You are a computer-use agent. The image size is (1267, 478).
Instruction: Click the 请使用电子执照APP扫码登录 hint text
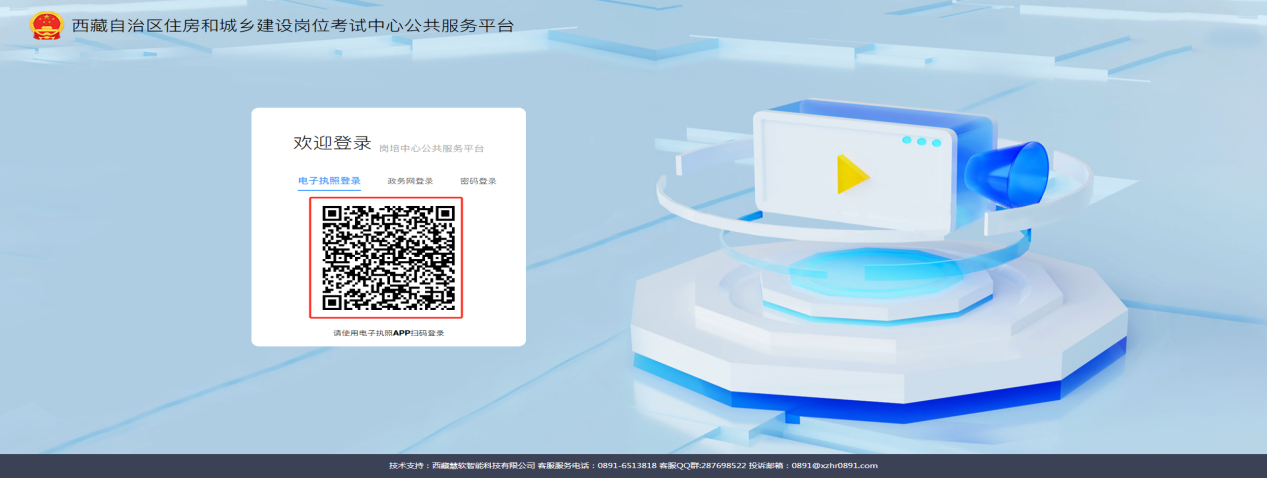tap(388, 332)
